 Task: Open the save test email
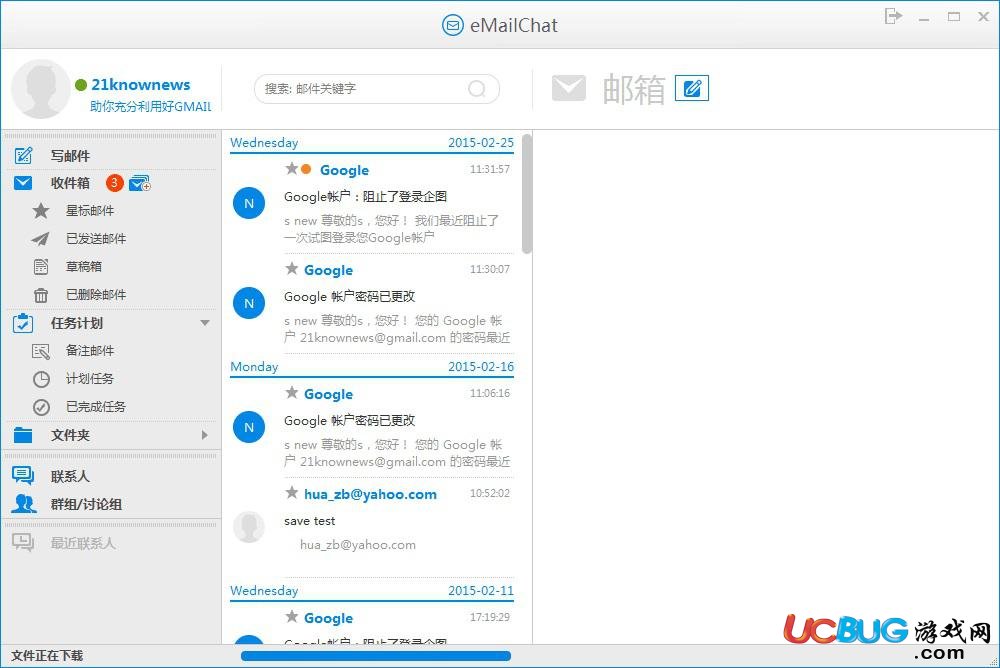pyautogui.click(x=309, y=521)
